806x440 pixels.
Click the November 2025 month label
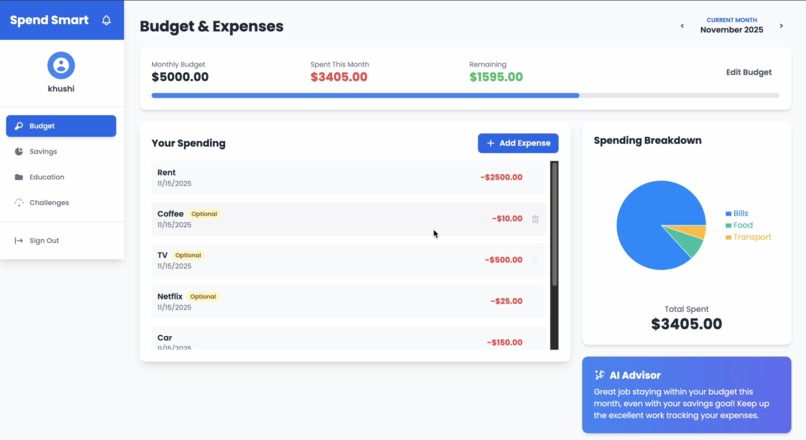tap(731, 30)
